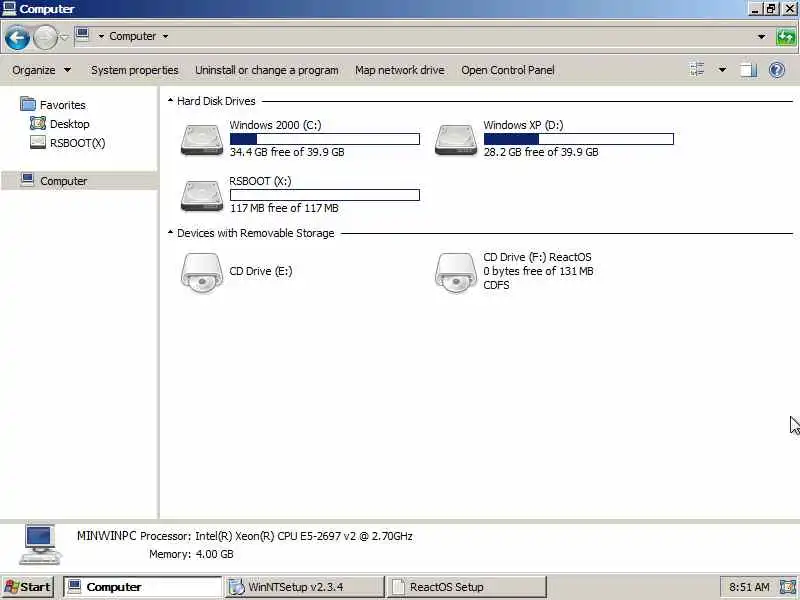Click the system tray icon beside the clock
The width and height of the screenshot is (800, 600).
click(787, 587)
